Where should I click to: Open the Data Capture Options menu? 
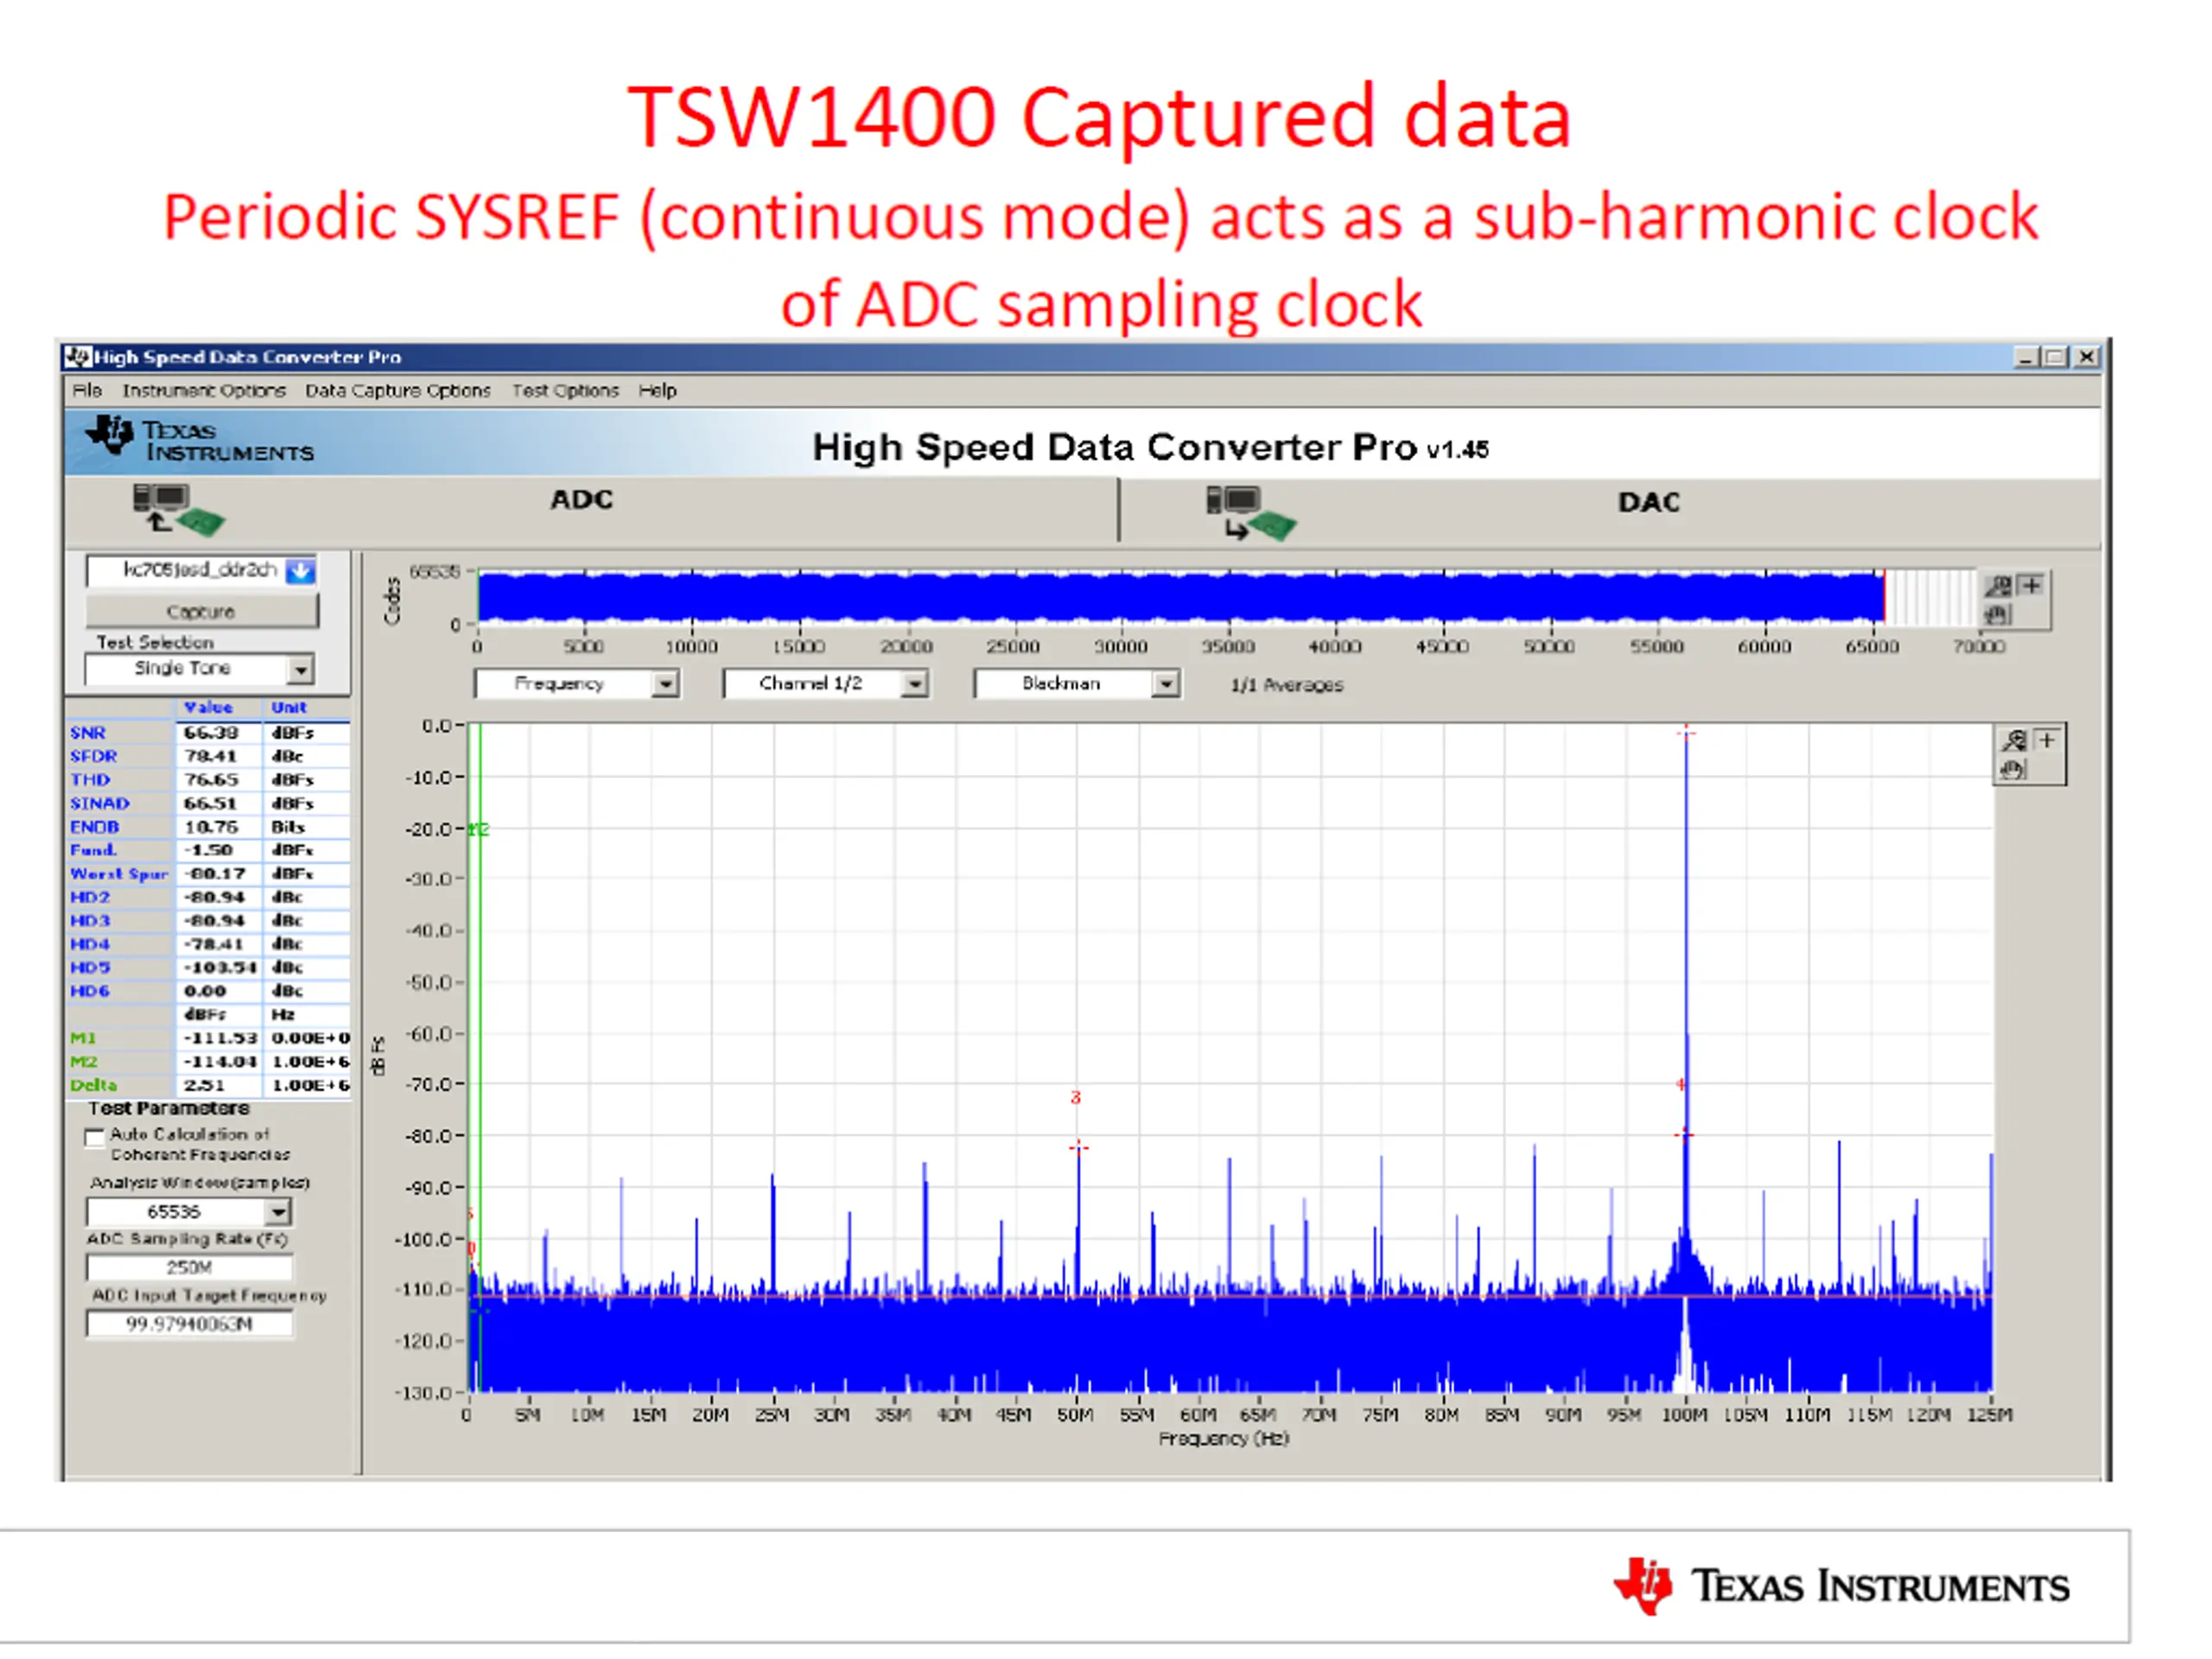398,391
